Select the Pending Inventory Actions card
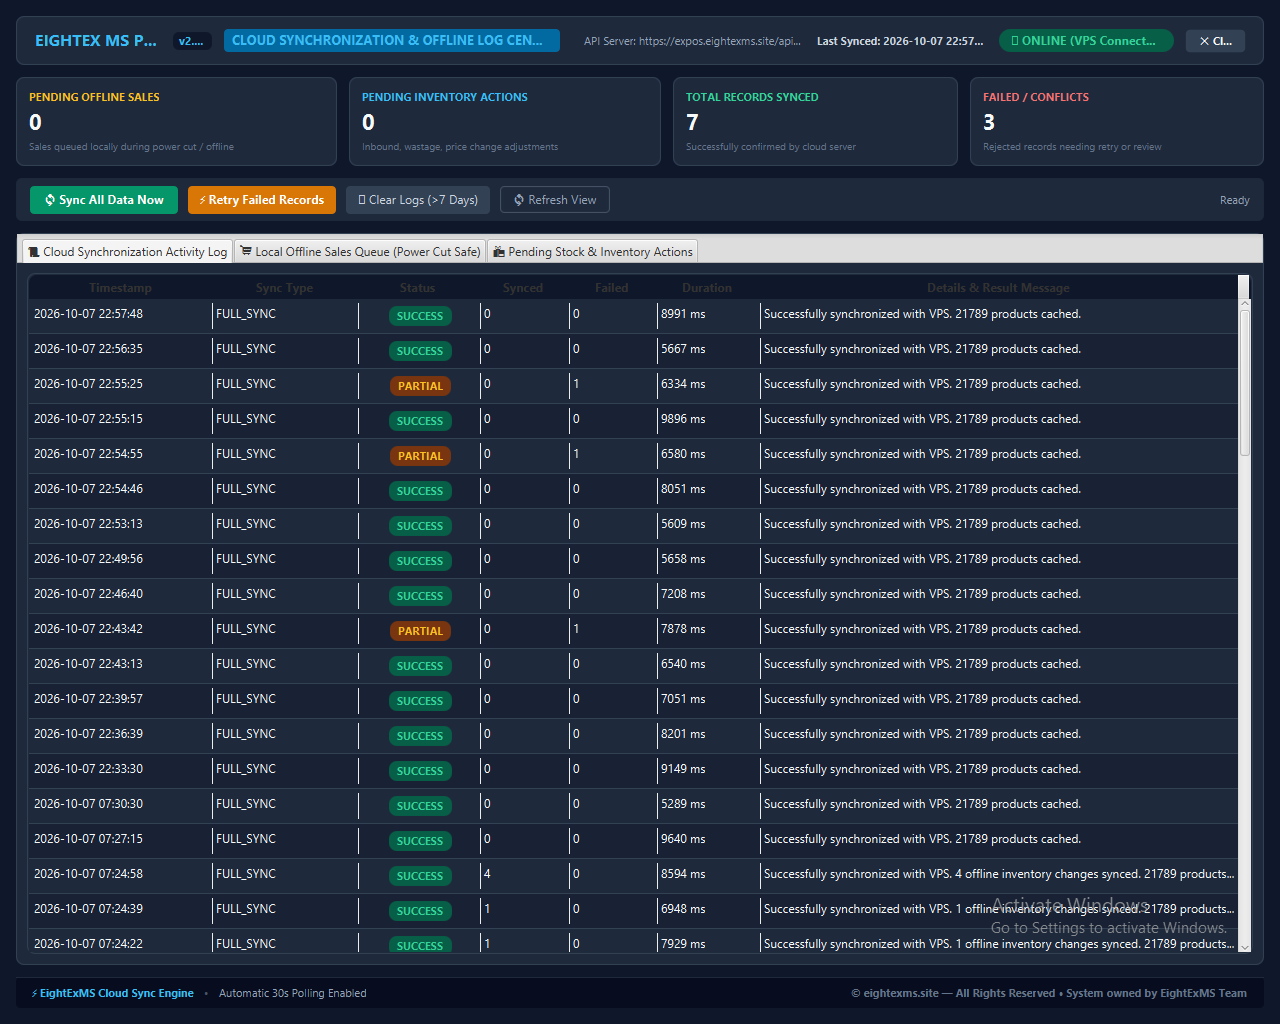The width and height of the screenshot is (1280, 1024). (504, 121)
